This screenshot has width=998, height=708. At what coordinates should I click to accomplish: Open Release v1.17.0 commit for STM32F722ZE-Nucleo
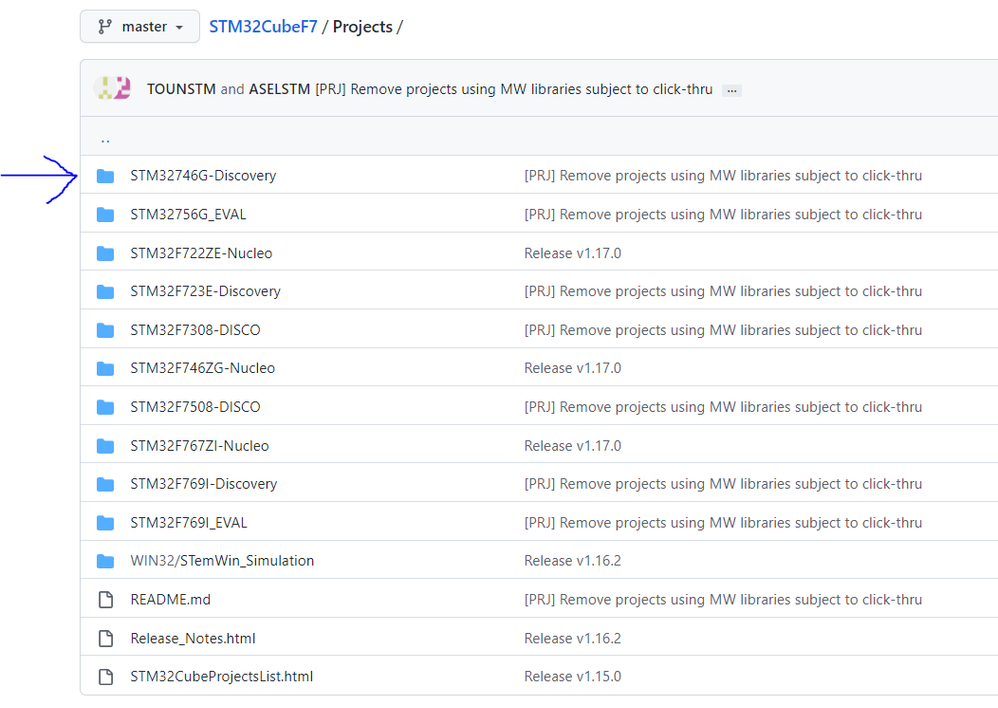click(573, 253)
